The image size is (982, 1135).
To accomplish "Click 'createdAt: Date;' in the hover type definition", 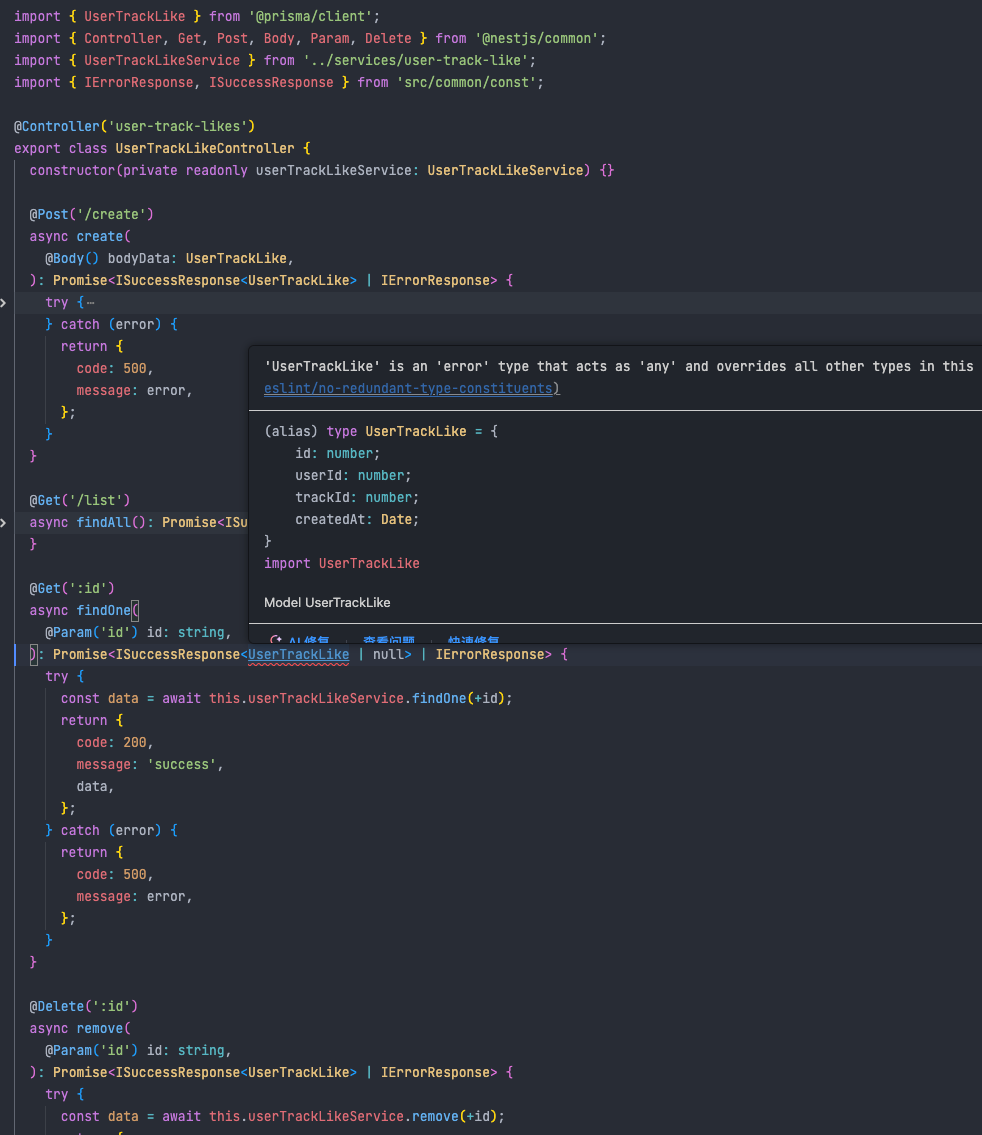I will point(357,520).
